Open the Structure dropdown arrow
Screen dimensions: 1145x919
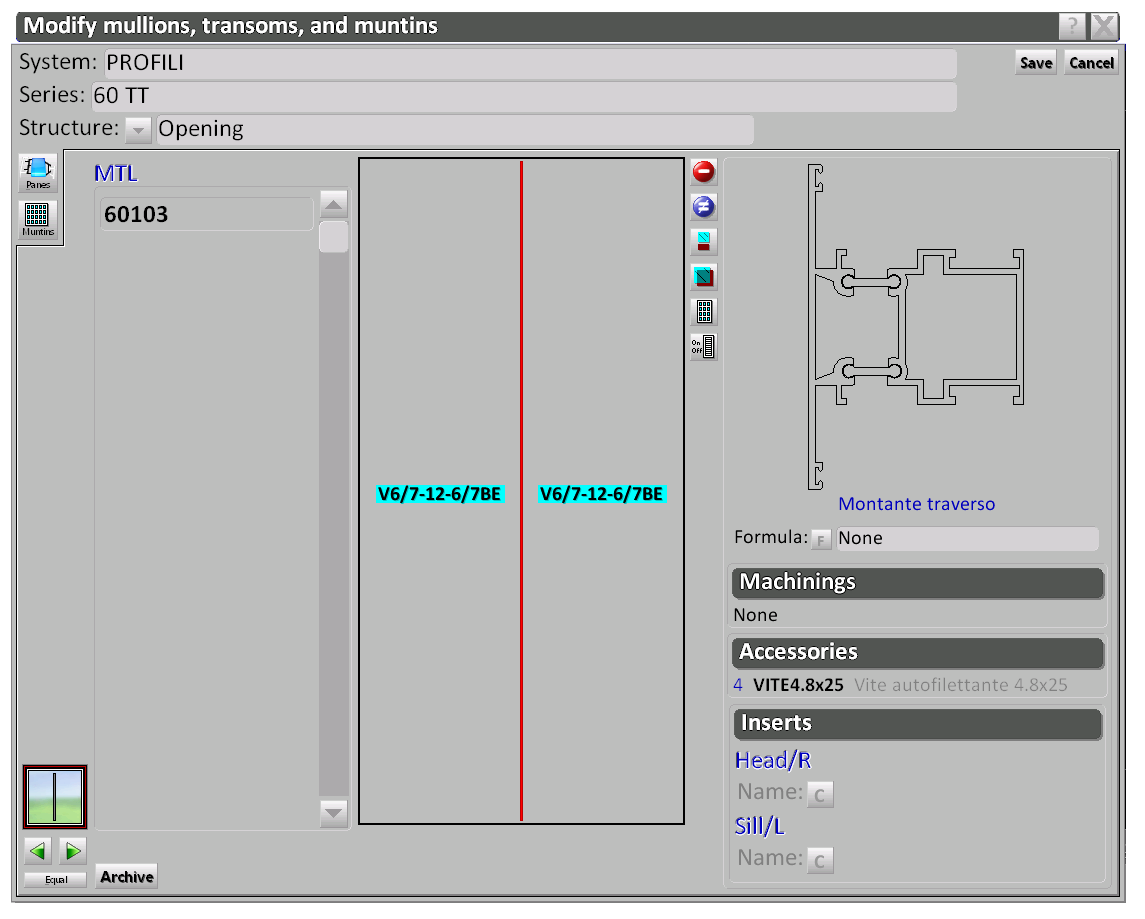[138, 130]
